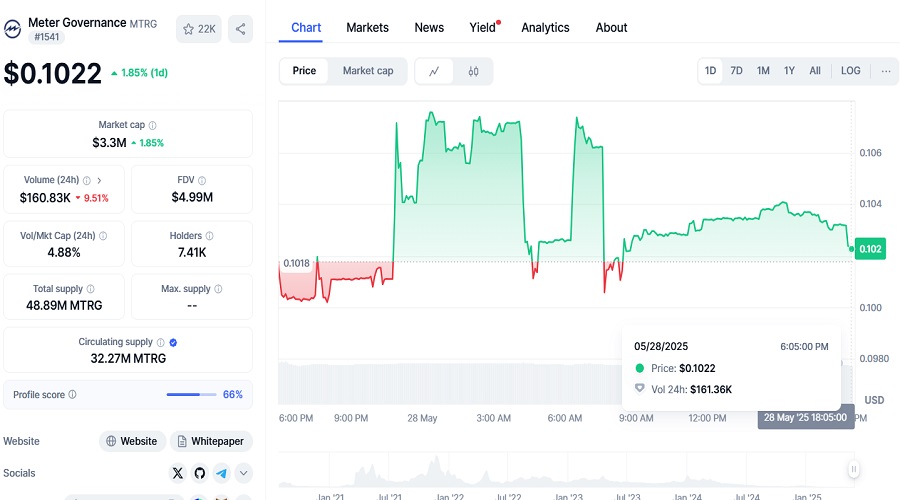This screenshot has height=500, width=900.
Task: Switch to the About tab
Action: (x=611, y=28)
